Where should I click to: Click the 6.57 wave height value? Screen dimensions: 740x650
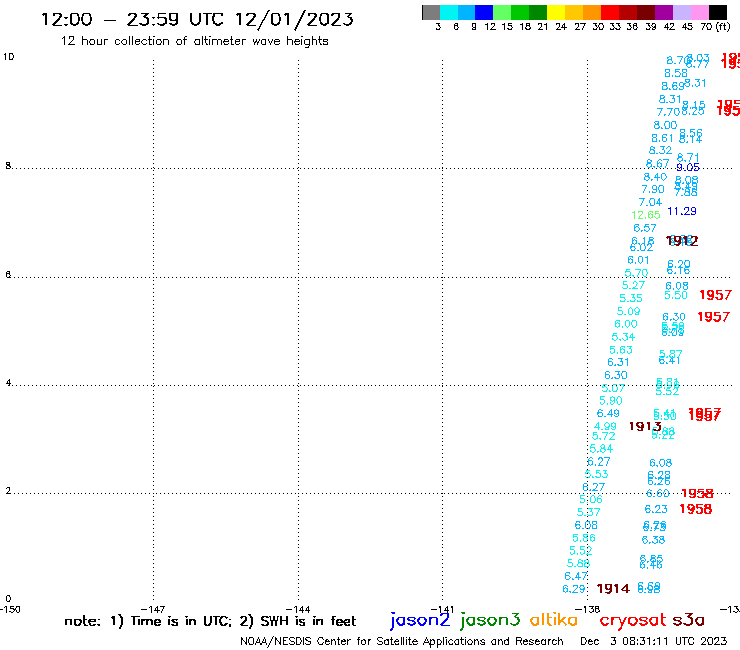(x=645, y=228)
